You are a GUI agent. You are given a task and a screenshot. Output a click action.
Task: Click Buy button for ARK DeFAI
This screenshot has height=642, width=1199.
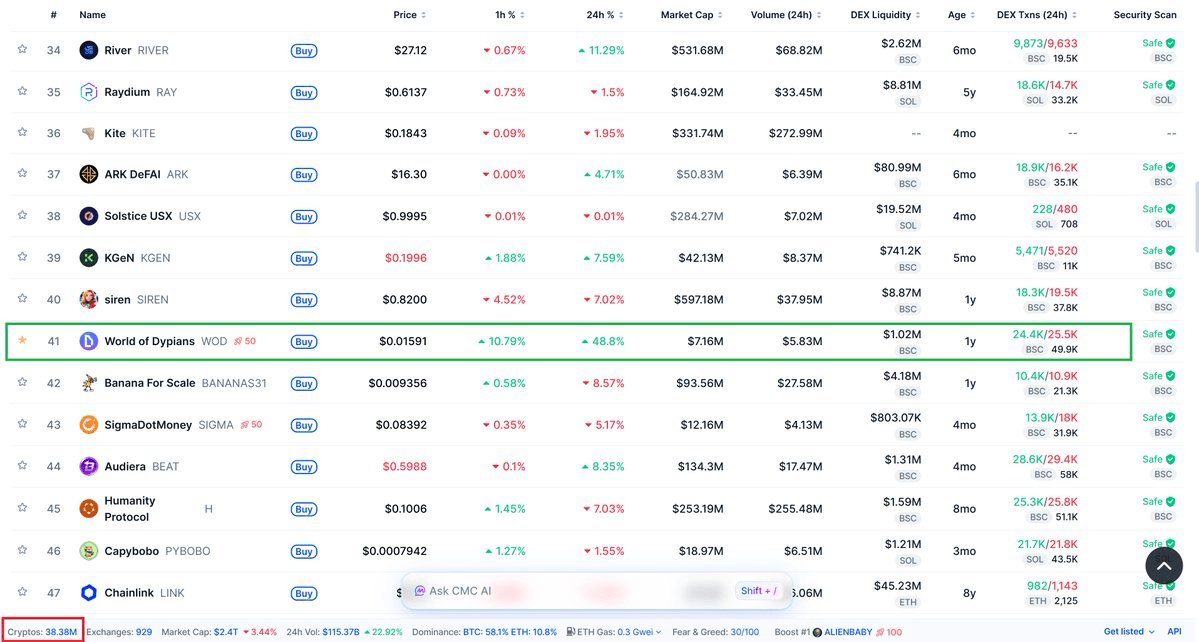[x=304, y=175]
